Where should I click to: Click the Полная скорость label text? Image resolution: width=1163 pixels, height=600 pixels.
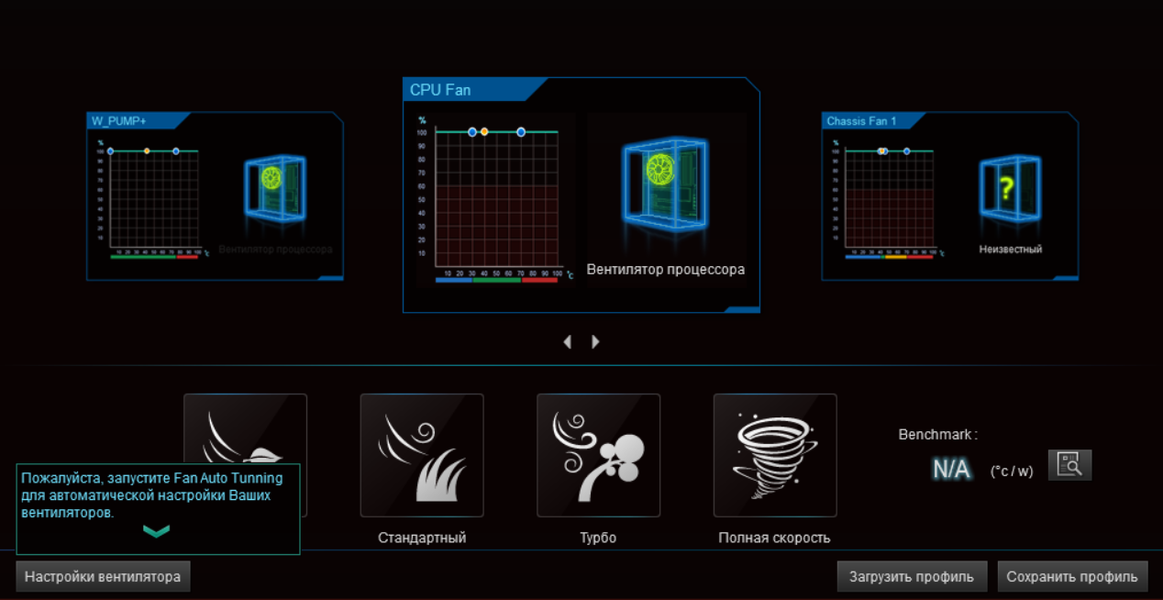pyautogui.click(x=774, y=538)
